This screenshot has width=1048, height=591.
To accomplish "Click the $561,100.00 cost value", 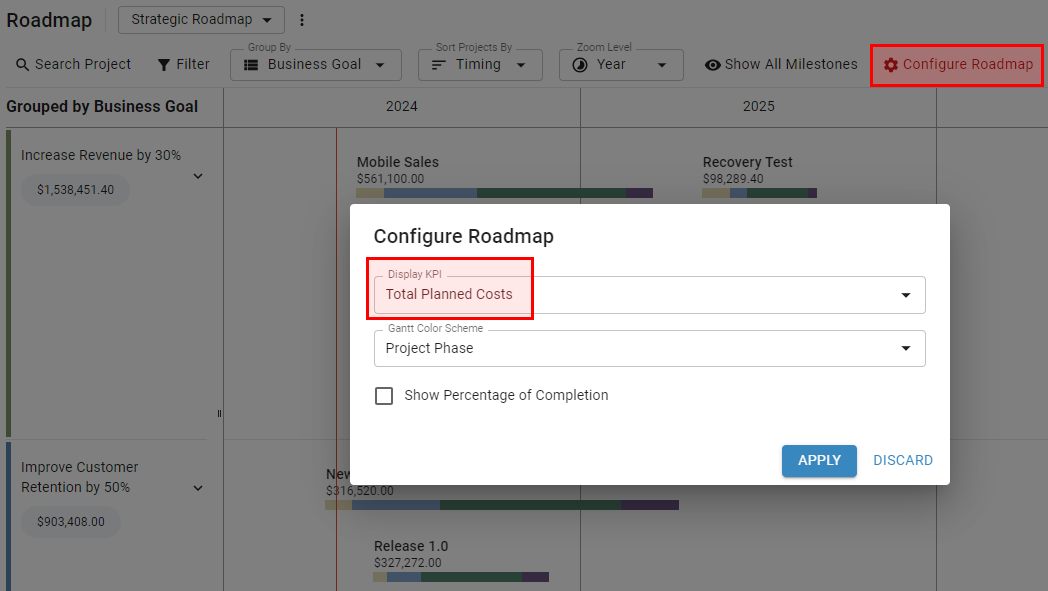I will [x=390, y=179].
